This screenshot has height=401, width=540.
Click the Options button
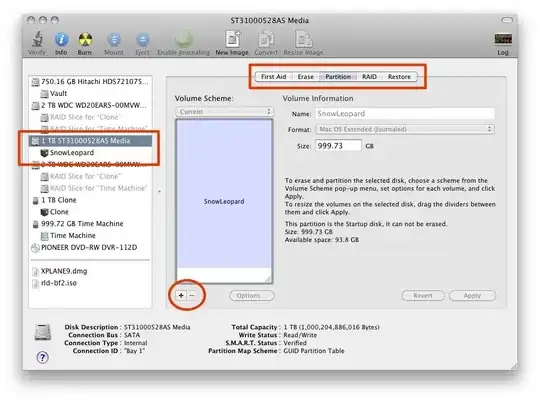click(x=252, y=296)
